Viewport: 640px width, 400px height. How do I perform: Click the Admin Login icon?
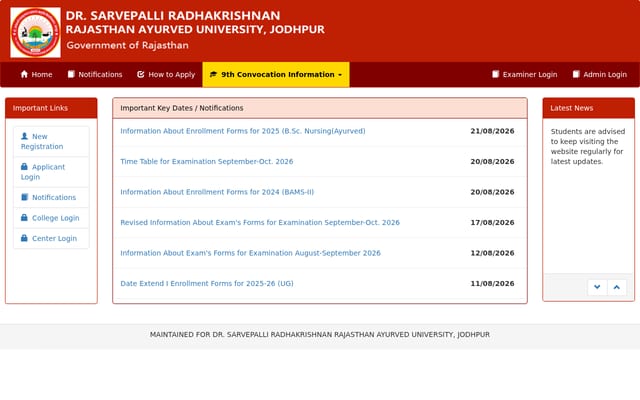click(576, 74)
